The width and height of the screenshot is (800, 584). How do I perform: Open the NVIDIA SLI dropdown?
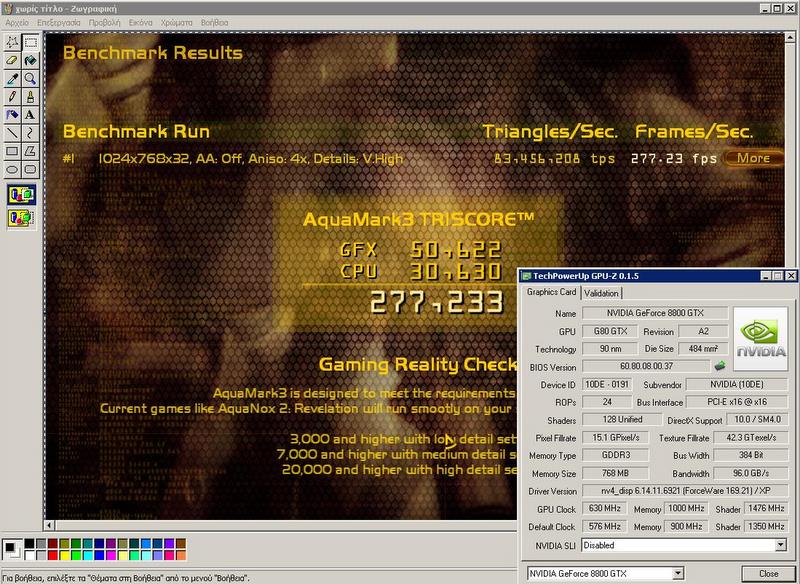coord(781,545)
